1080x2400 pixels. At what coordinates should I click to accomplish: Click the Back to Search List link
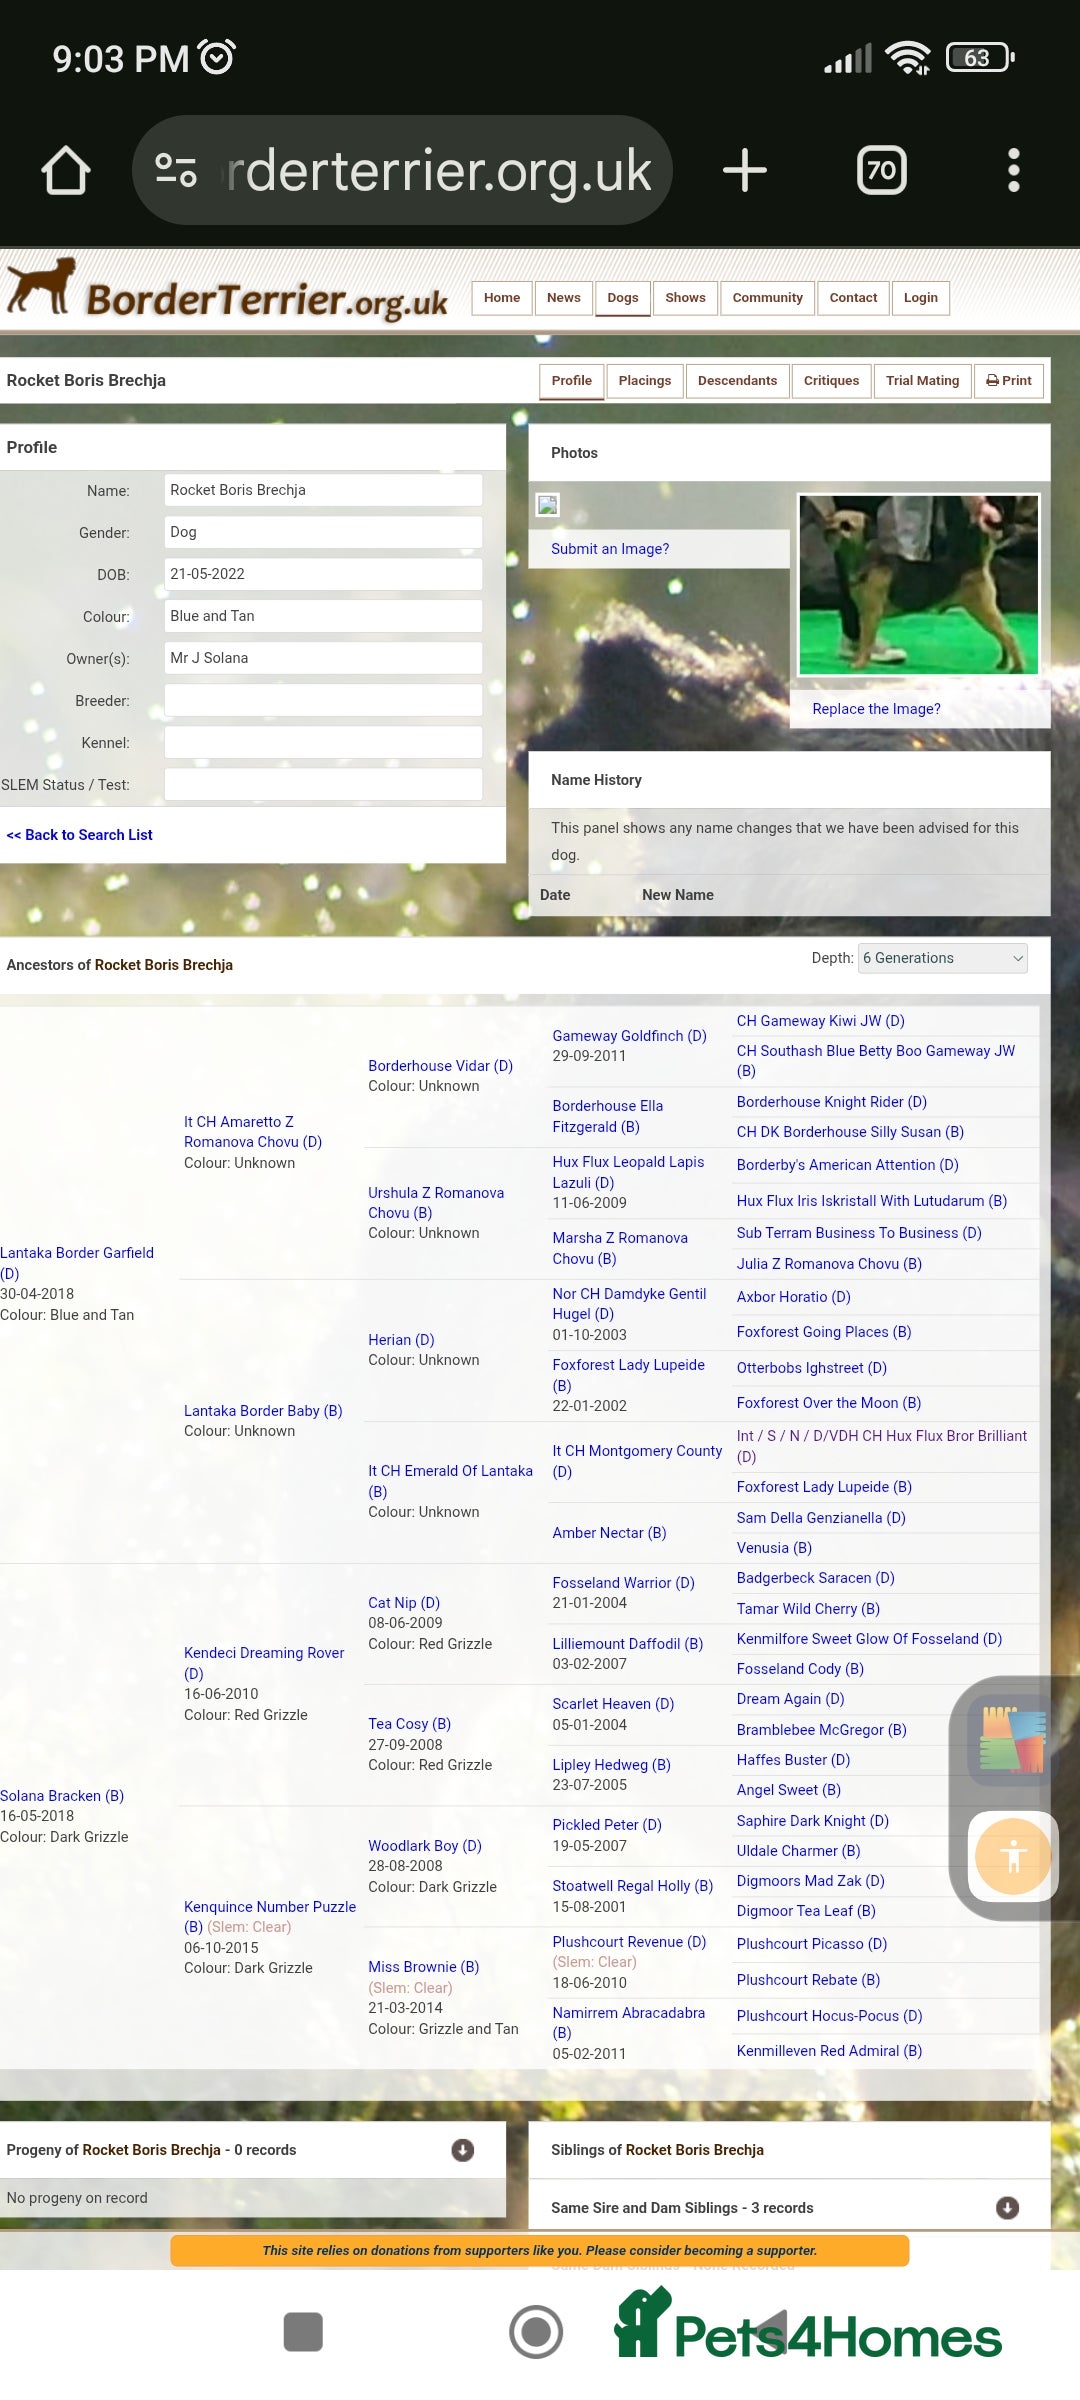pos(80,835)
